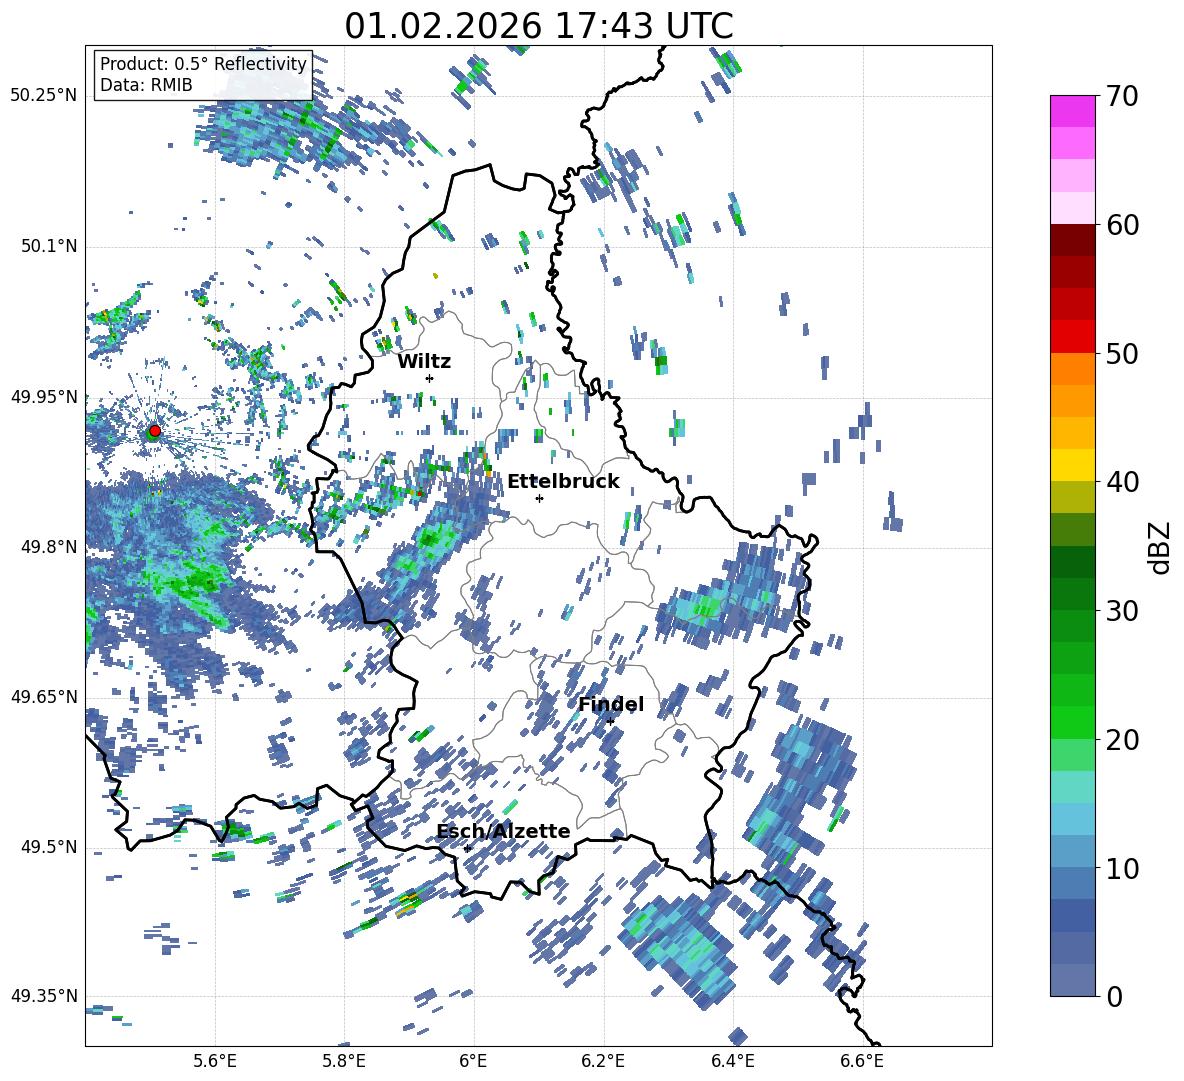1184x1081 pixels.
Task: Click the 70 tick label on colorbar
Action: pyautogui.click(x=1123, y=96)
